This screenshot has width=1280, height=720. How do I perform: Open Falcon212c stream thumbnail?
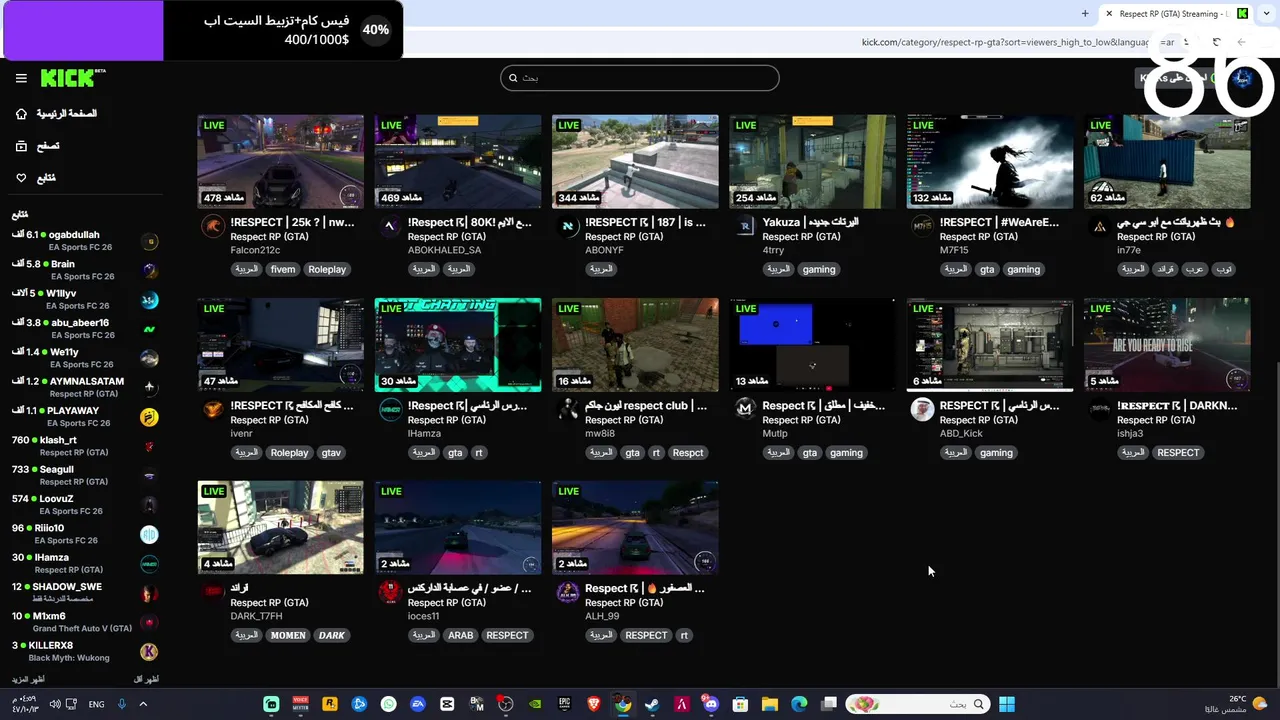click(x=281, y=161)
